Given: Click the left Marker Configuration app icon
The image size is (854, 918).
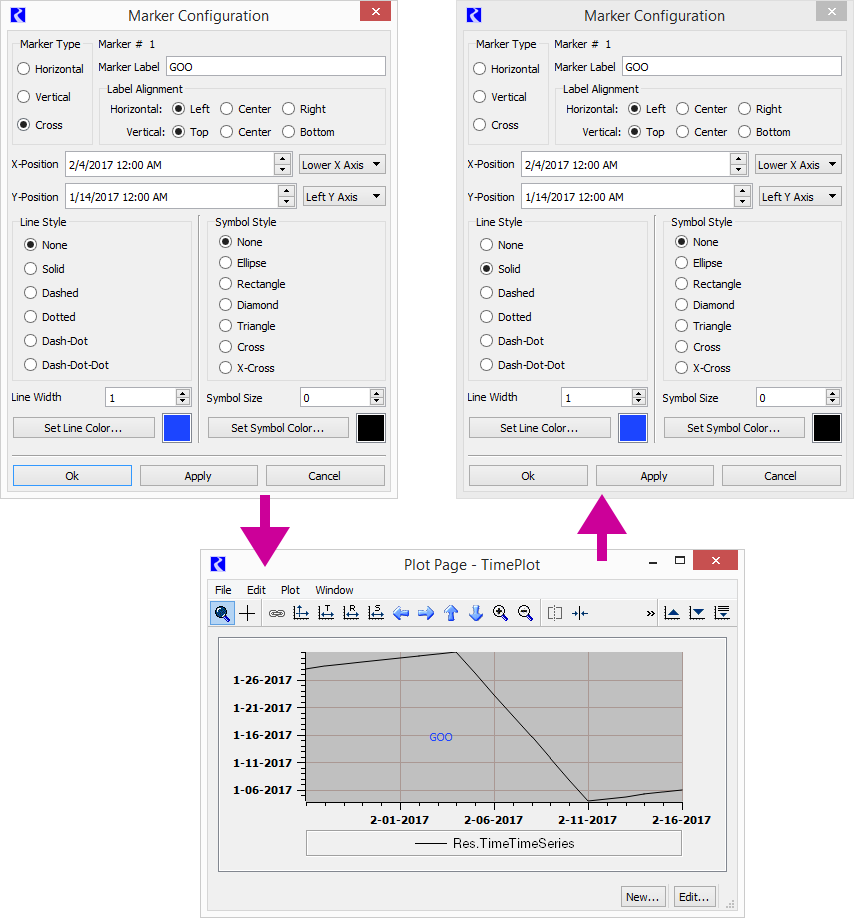Looking at the screenshot, I should coord(18,15).
